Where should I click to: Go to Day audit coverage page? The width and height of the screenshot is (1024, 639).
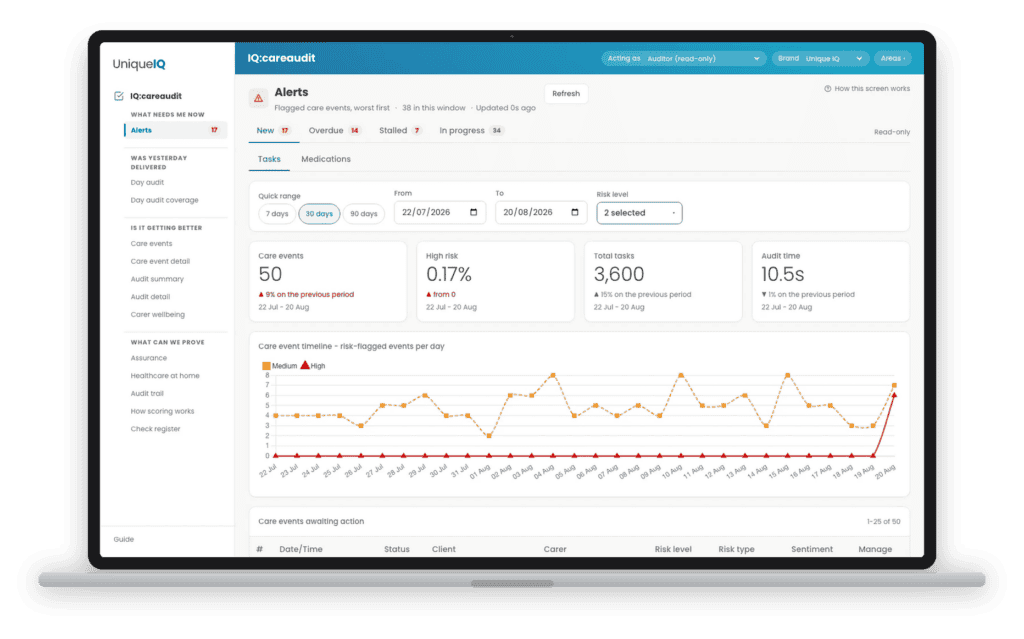165,201
